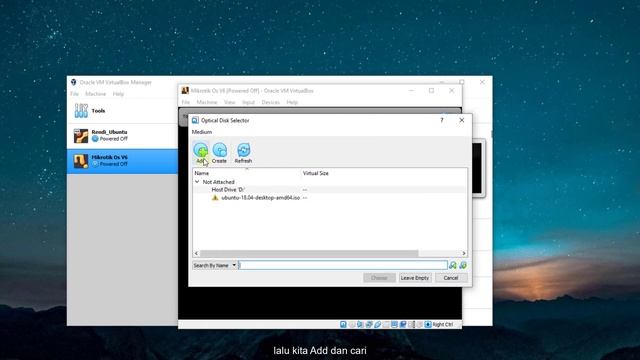
Task: Sort by the Name column header
Action: pyautogui.click(x=247, y=173)
